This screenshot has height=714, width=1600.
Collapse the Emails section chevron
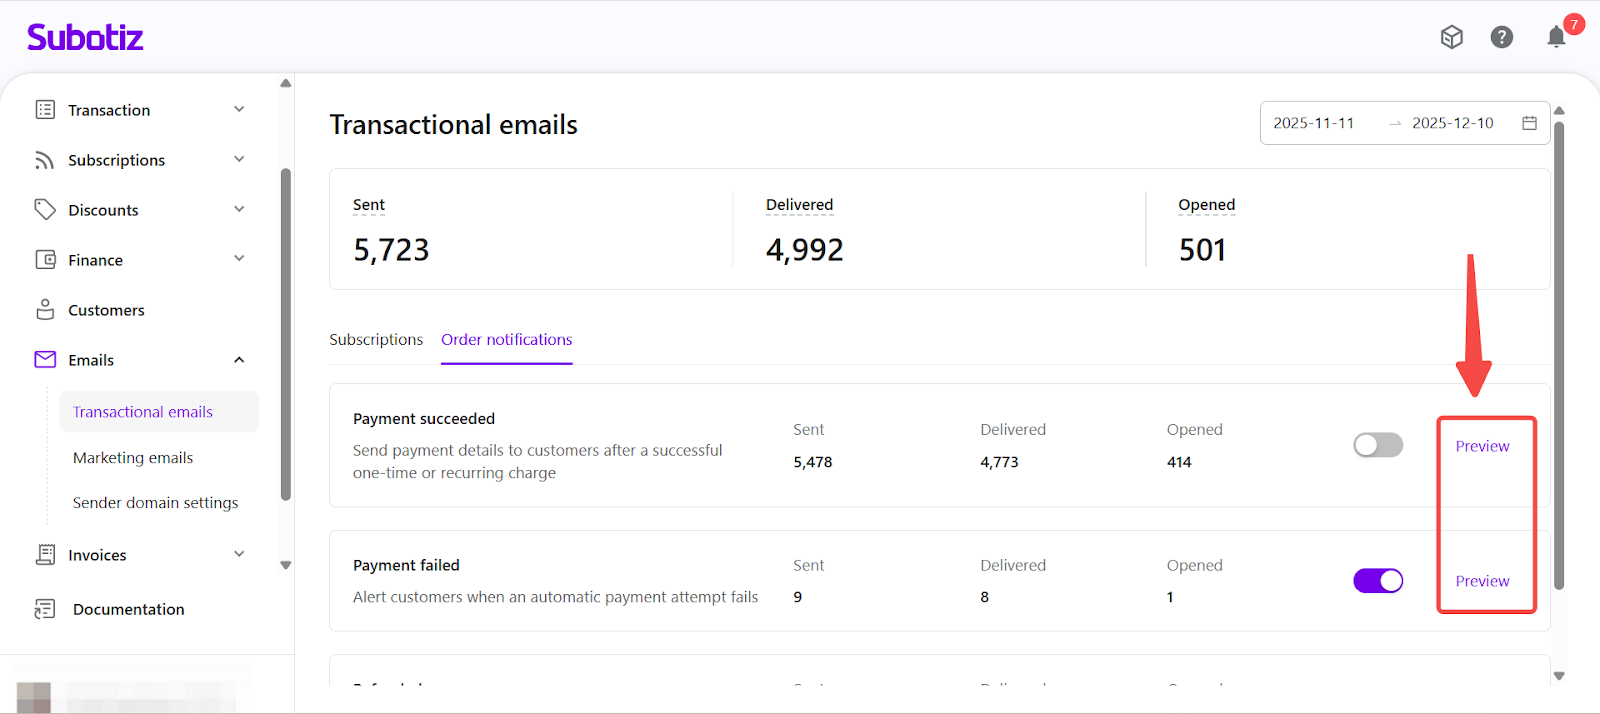(x=239, y=360)
